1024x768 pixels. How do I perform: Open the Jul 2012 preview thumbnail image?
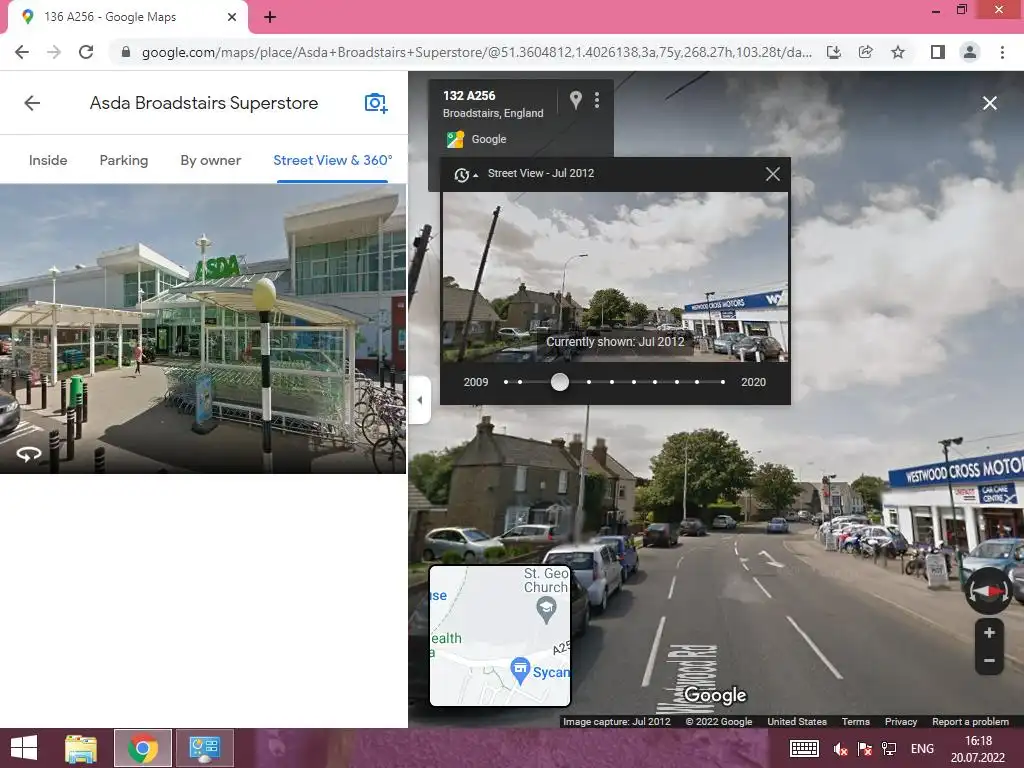pyautogui.click(x=615, y=277)
